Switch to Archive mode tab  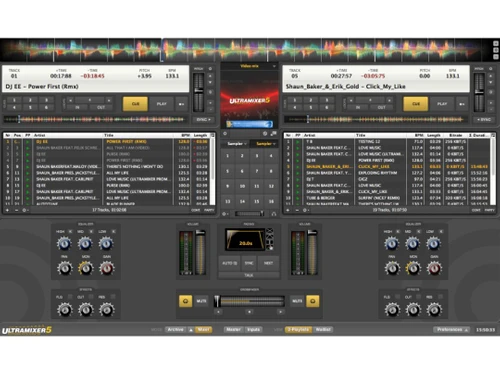tap(176, 330)
